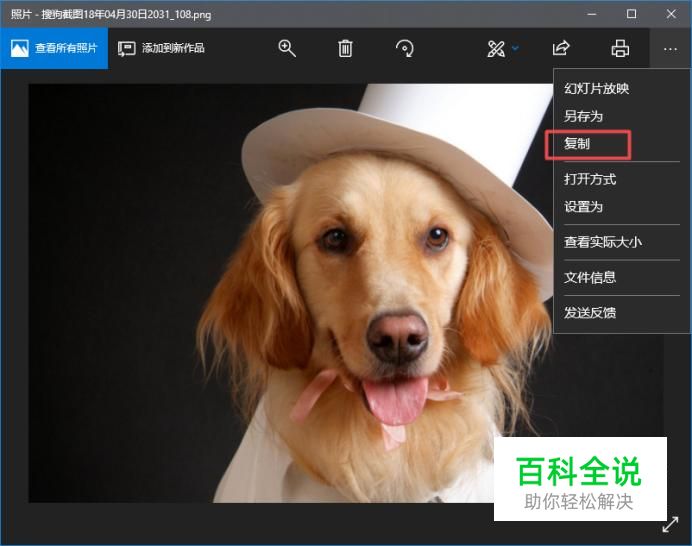692x546 pixels.
Task: Click 发送反馈 menu entry
Action: 590,312
